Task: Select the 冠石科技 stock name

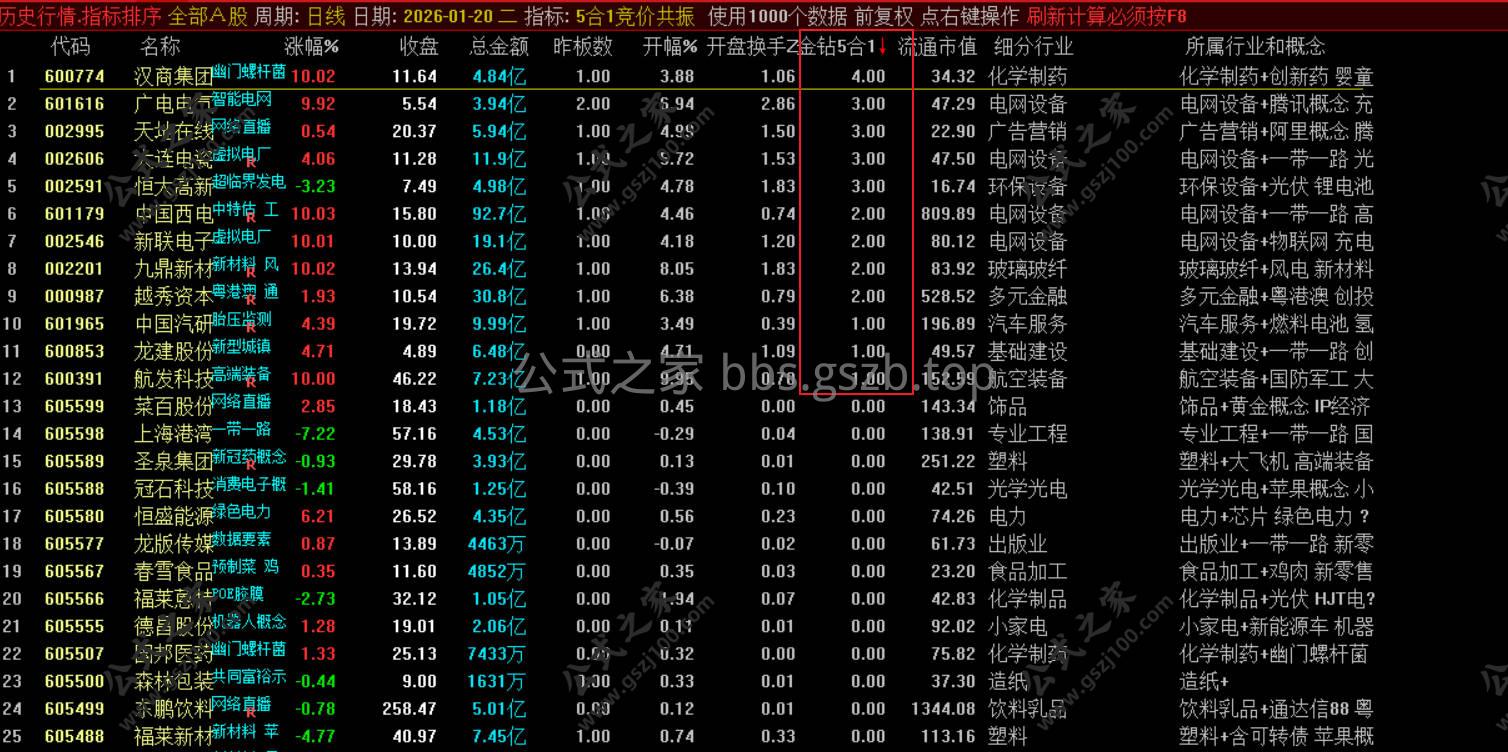Action: click(174, 489)
